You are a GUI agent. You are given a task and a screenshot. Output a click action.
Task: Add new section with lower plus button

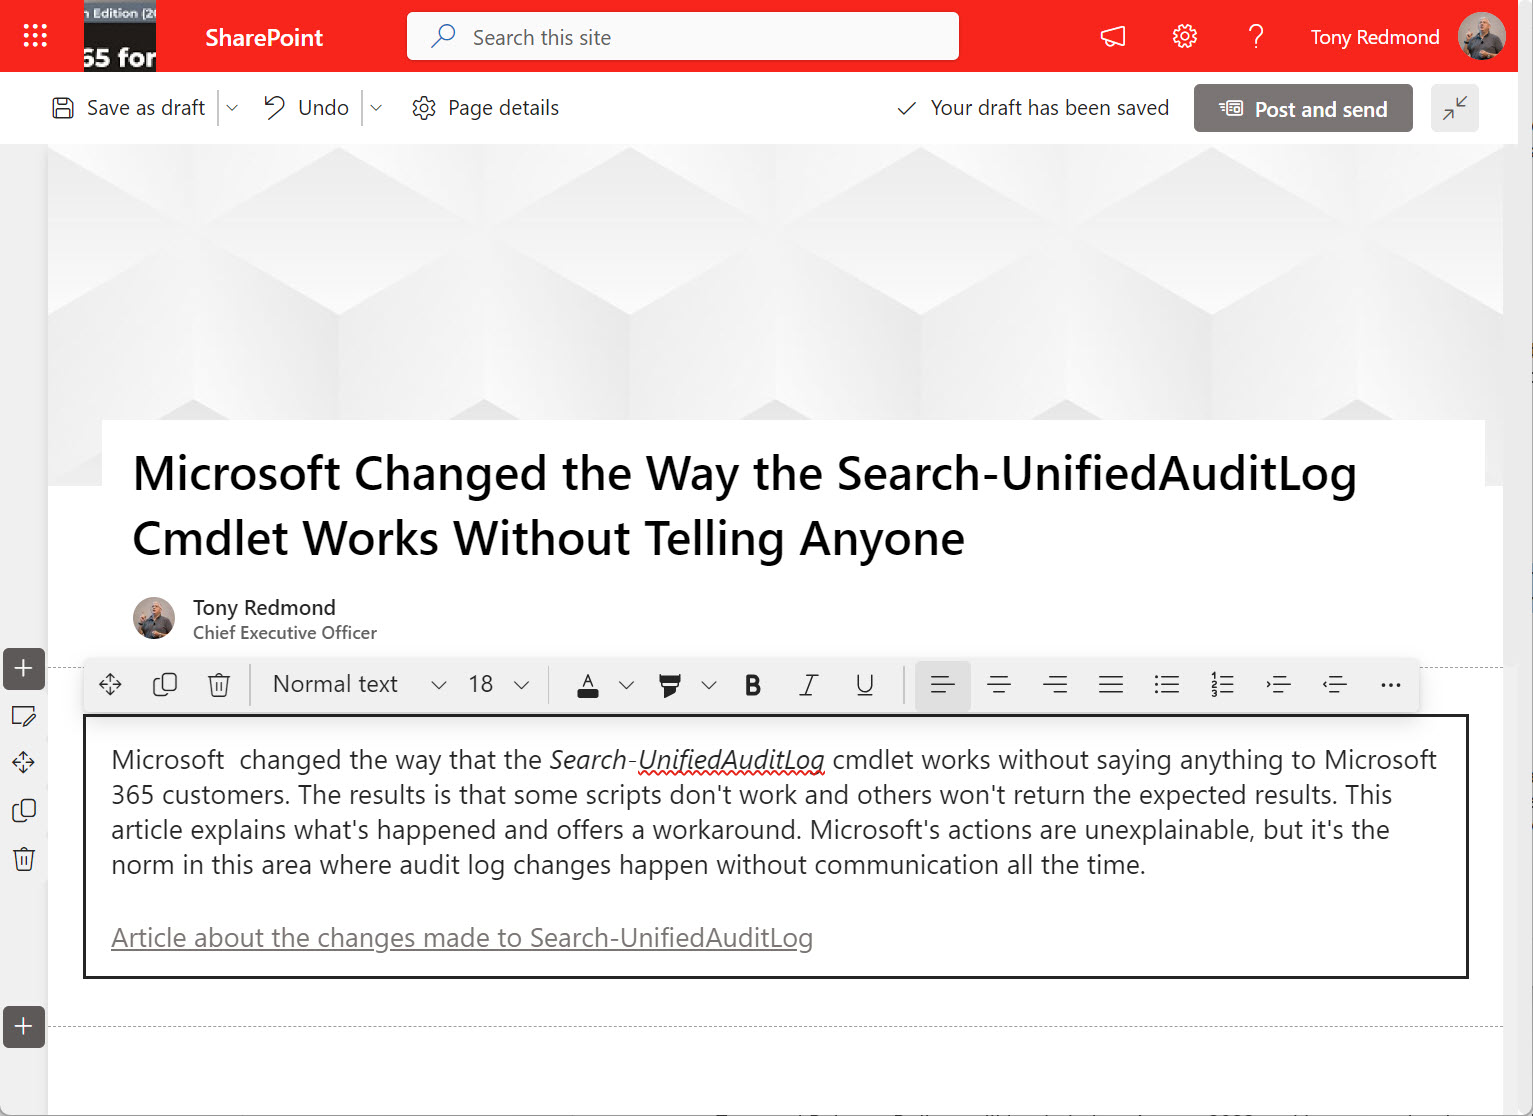[24, 1027]
